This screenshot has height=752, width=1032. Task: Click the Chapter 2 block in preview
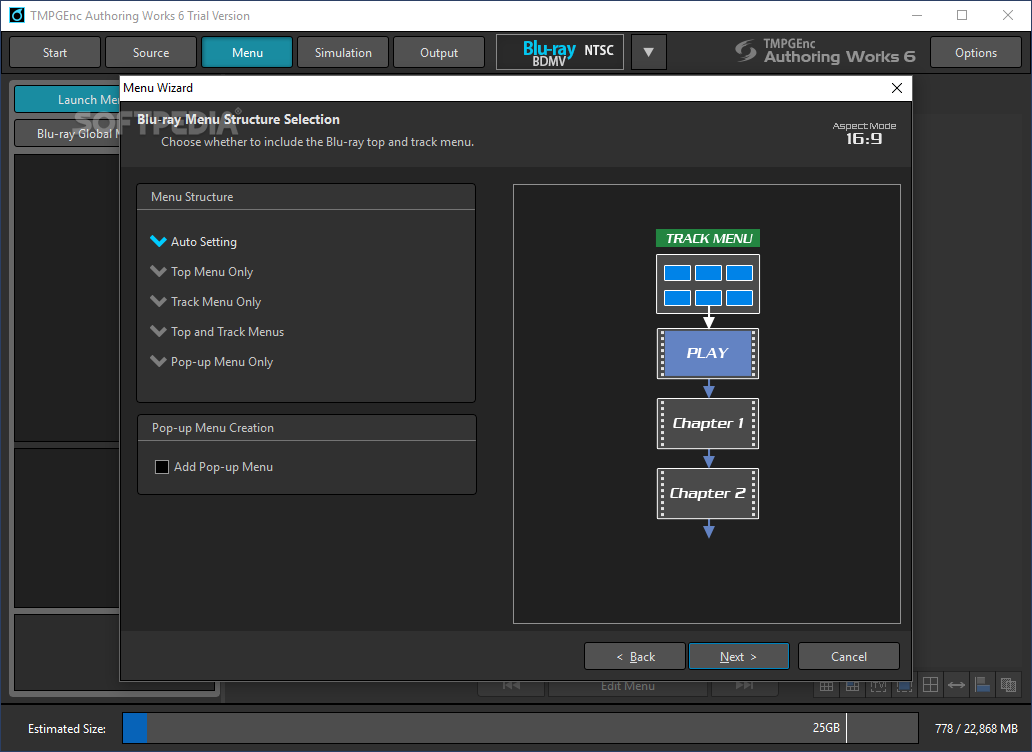pos(708,493)
